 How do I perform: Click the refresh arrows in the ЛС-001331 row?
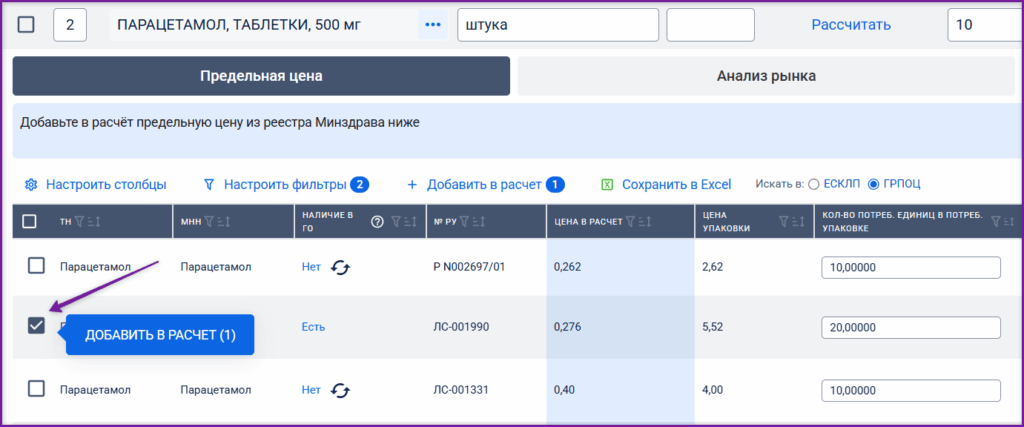click(340, 390)
